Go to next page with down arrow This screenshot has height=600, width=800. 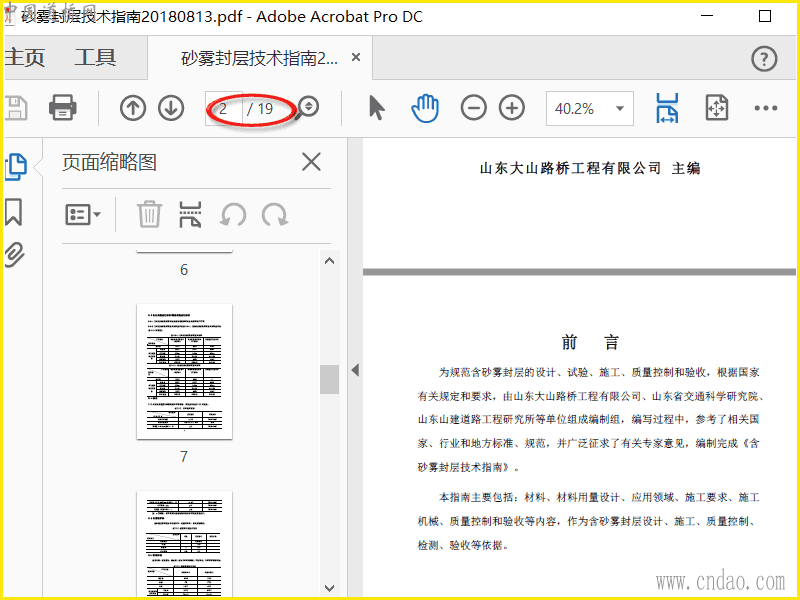tap(171, 108)
